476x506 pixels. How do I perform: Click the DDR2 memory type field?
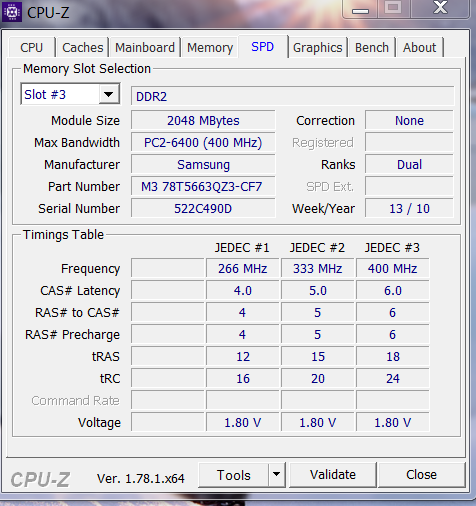[x=292, y=96]
